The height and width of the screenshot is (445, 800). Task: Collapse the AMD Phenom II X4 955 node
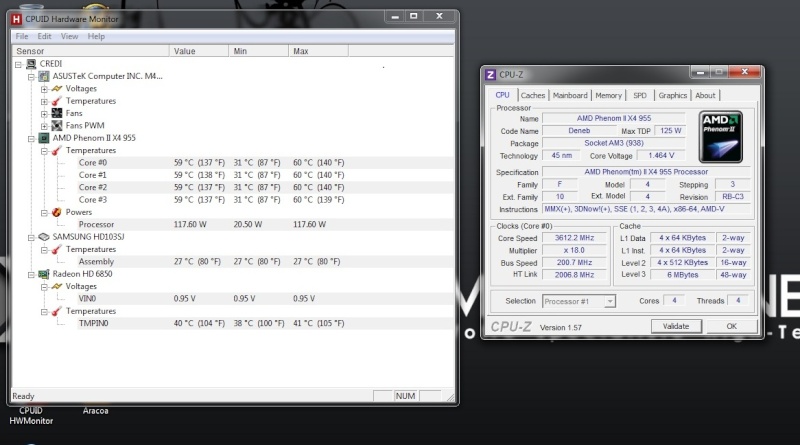click(31, 138)
